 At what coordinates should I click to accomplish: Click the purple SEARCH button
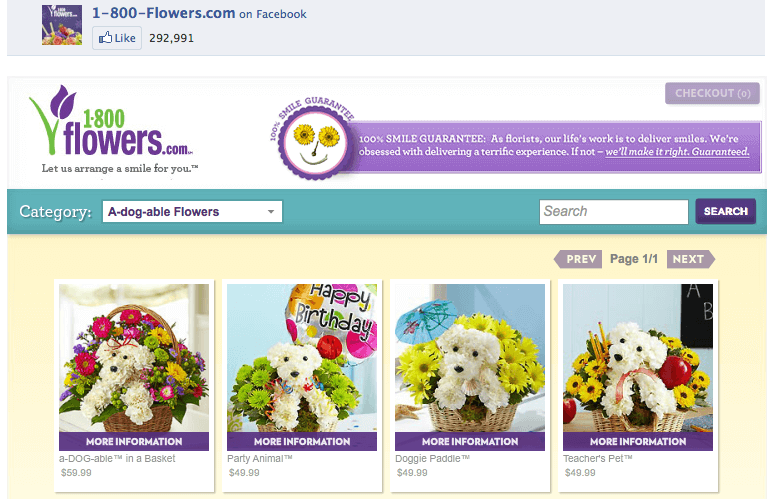726,211
